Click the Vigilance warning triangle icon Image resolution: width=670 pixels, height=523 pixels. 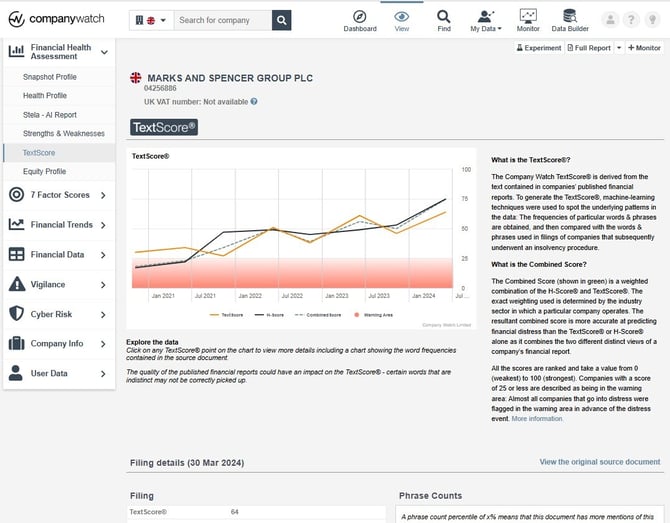[x=17, y=284]
